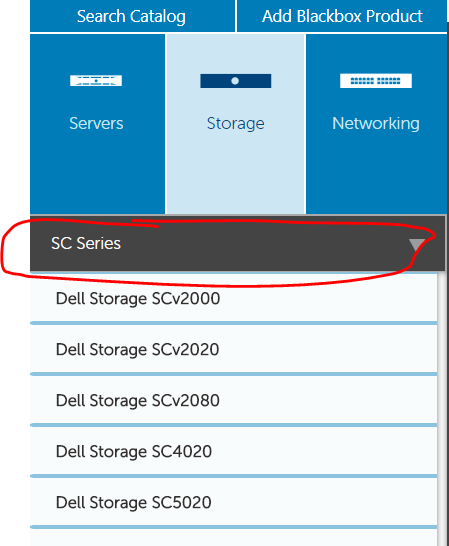This screenshot has width=449, height=546.
Task: Click the partially visible row below SC5020
Action: pos(233,537)
